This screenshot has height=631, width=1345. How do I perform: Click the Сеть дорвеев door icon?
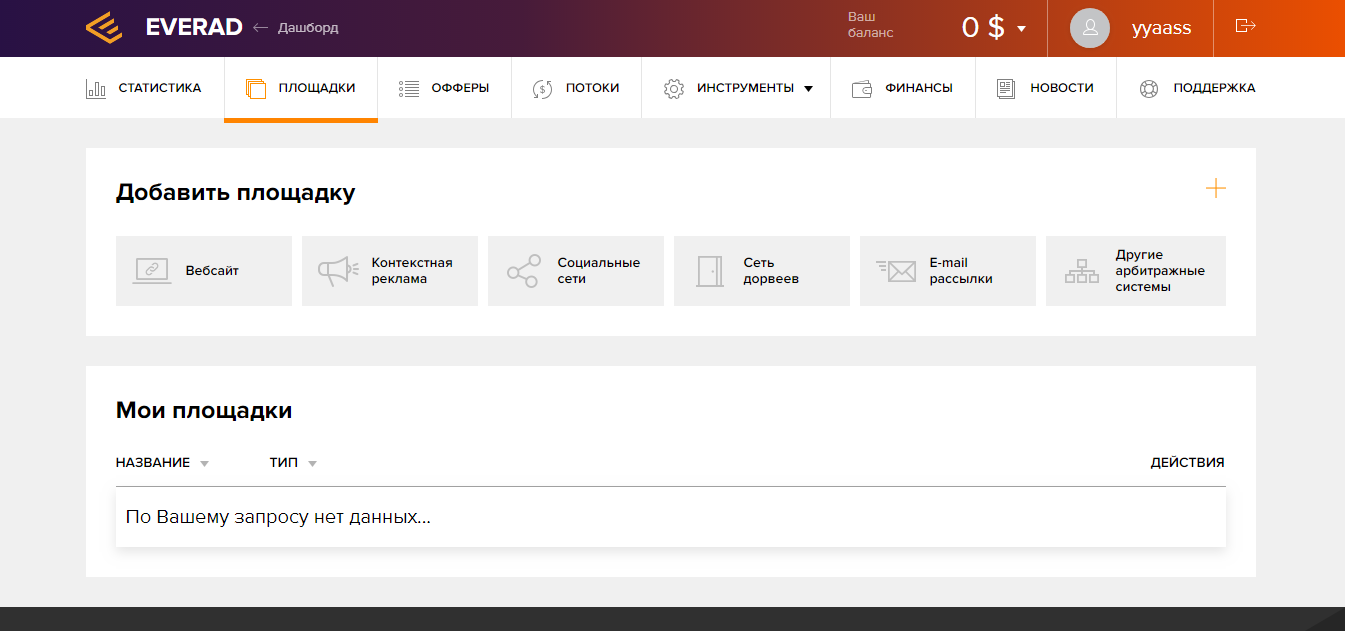[x=710, y=271]
